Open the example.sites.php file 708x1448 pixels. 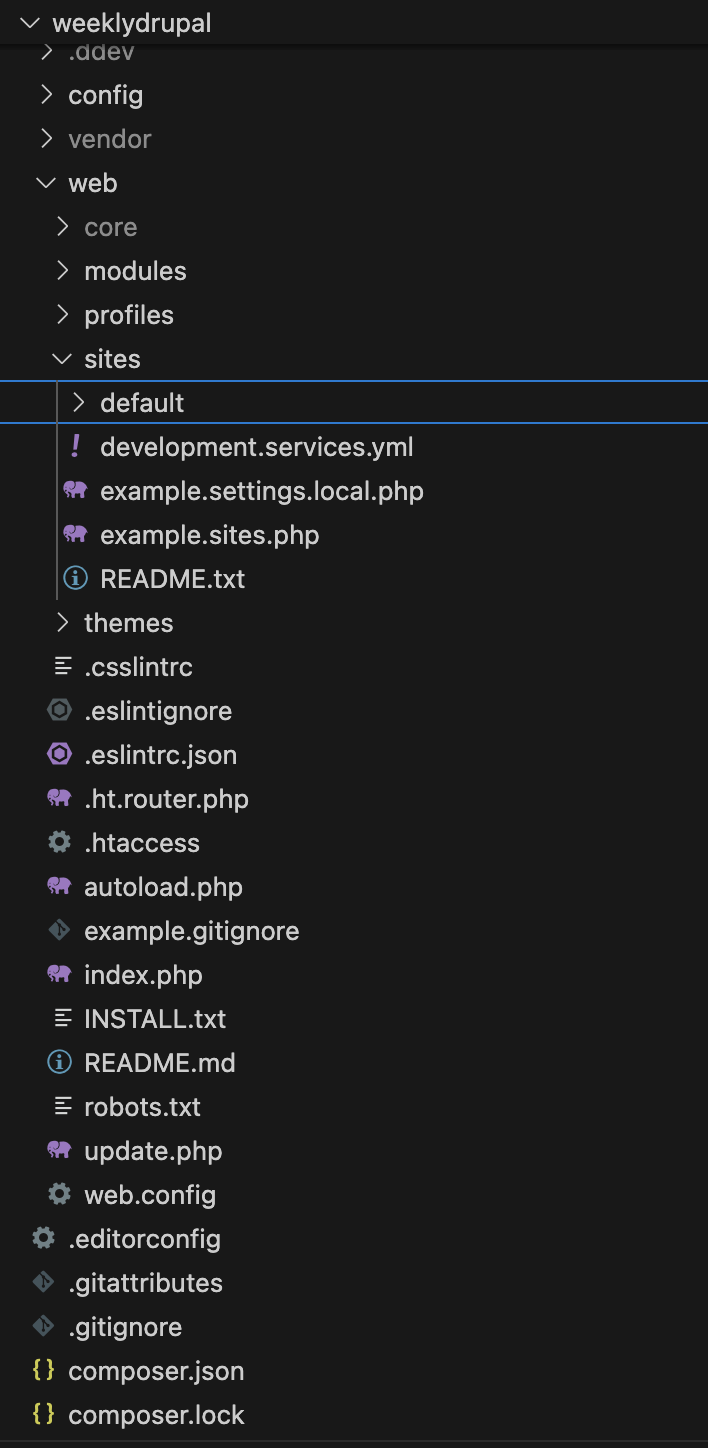point(210,535)
